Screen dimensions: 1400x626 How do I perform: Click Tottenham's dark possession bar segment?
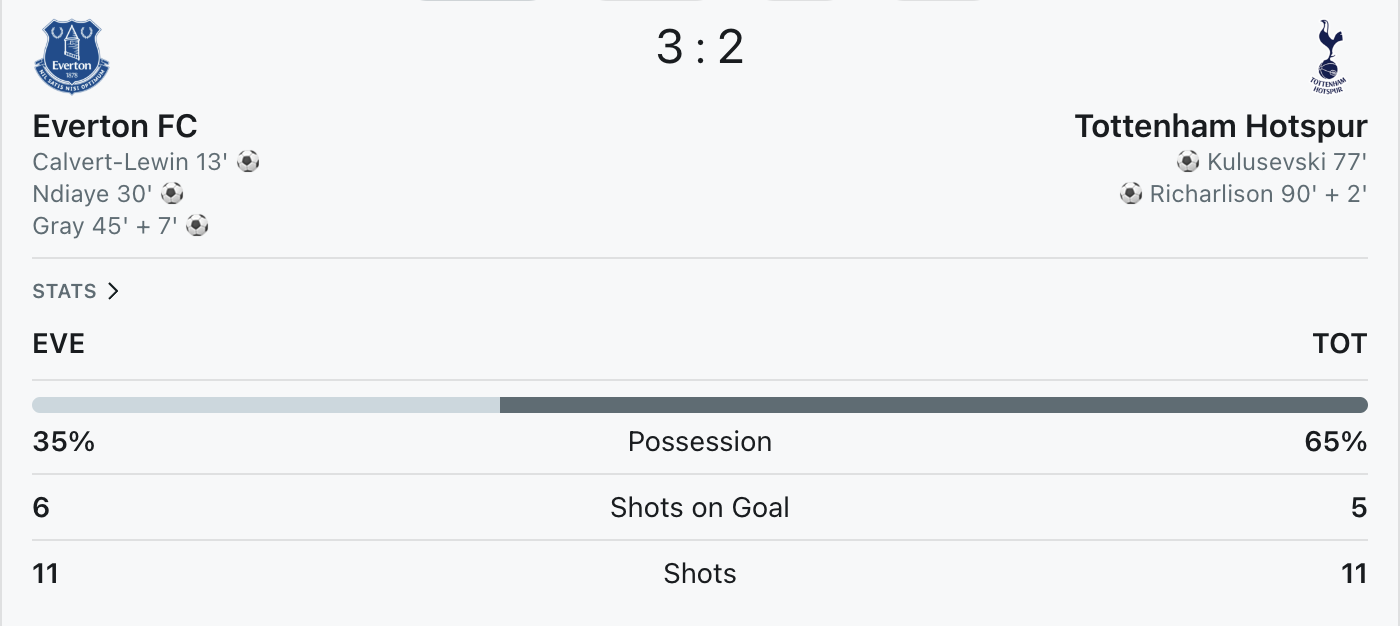tap(934, 405)
